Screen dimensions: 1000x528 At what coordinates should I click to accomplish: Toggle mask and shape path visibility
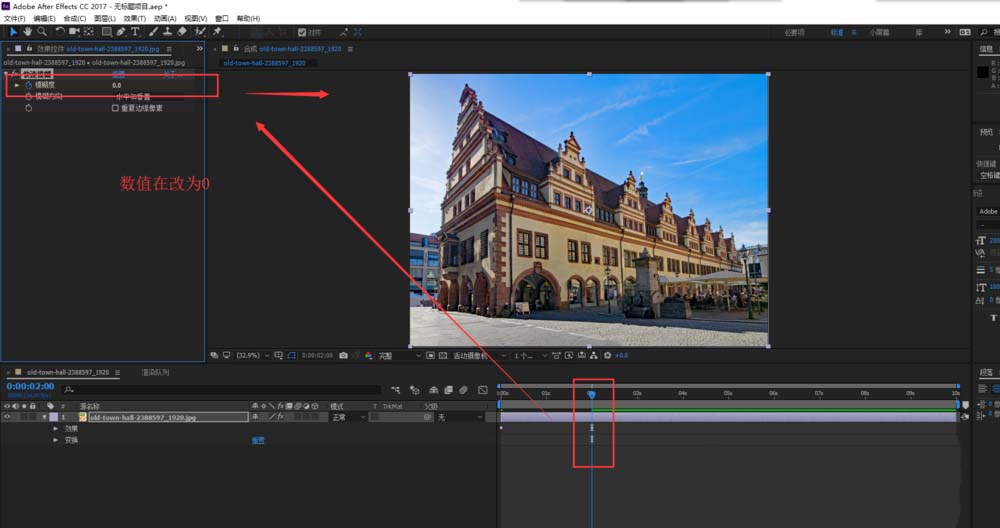coord(291,356)
